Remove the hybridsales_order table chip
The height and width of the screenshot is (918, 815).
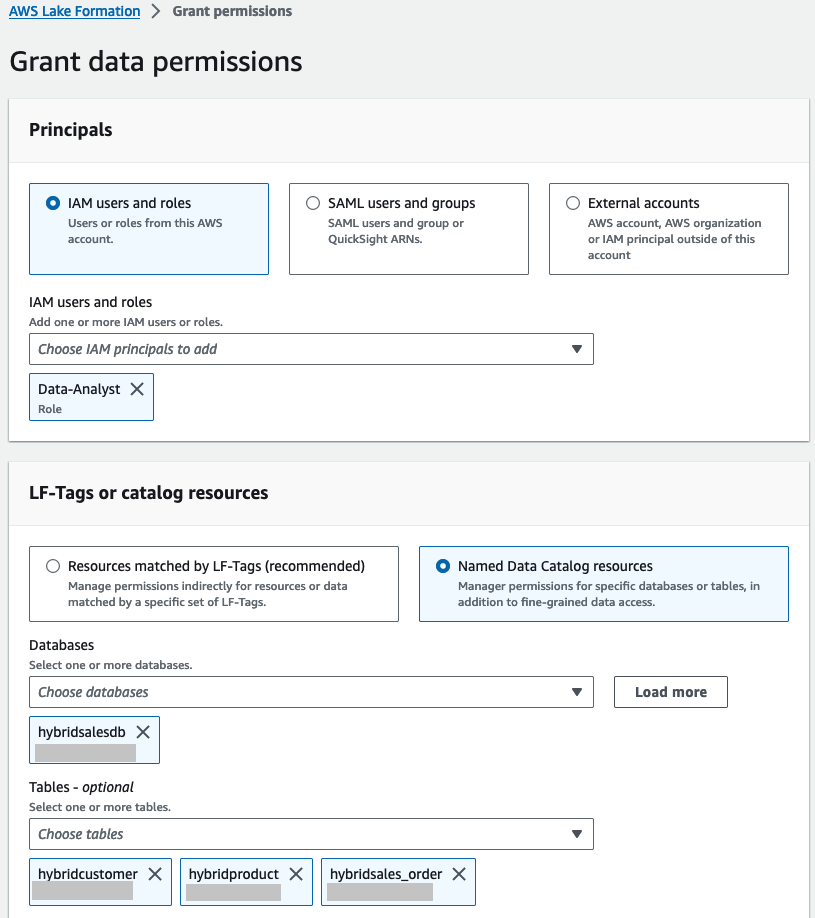coord(459,874)
